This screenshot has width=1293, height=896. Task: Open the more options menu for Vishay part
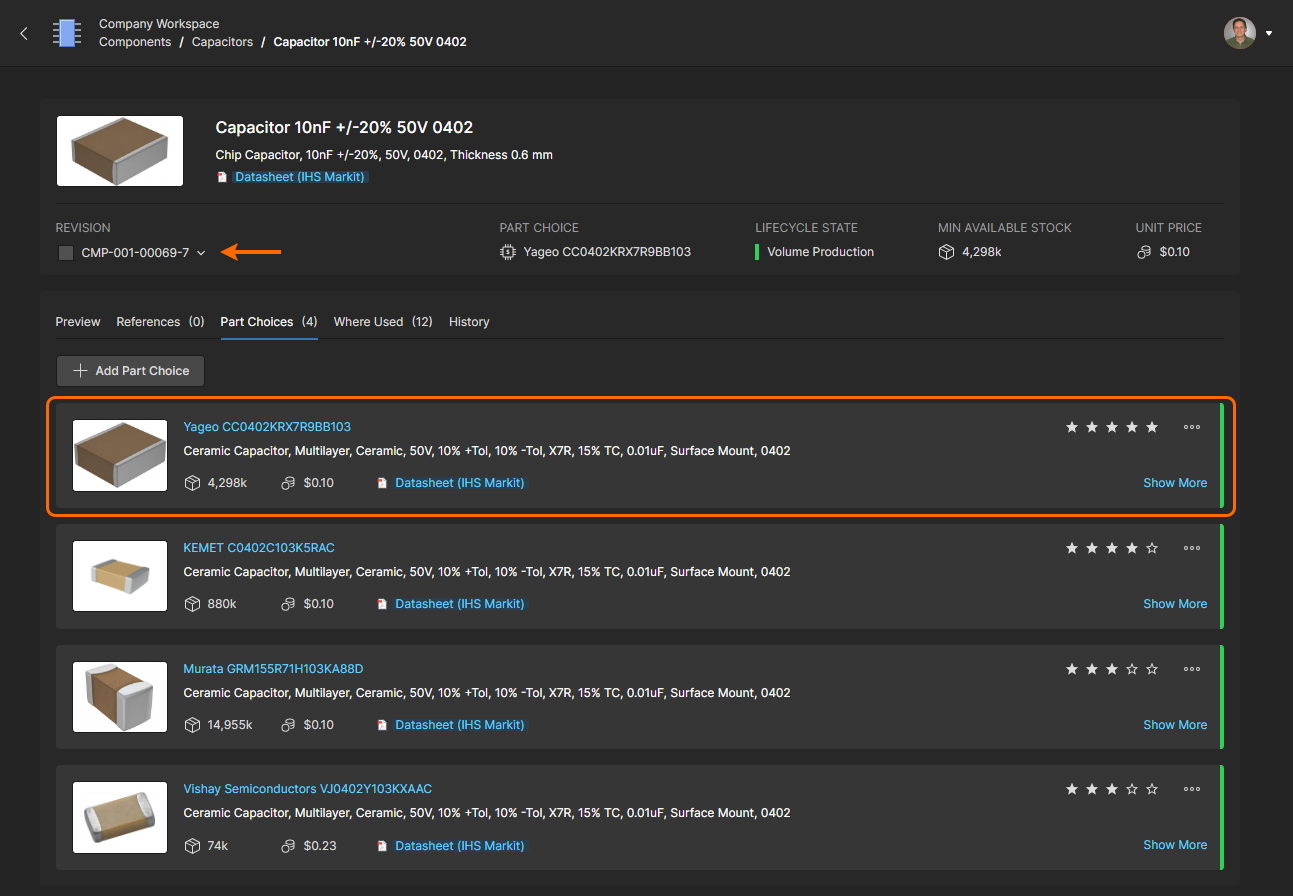click(1192, 789)
